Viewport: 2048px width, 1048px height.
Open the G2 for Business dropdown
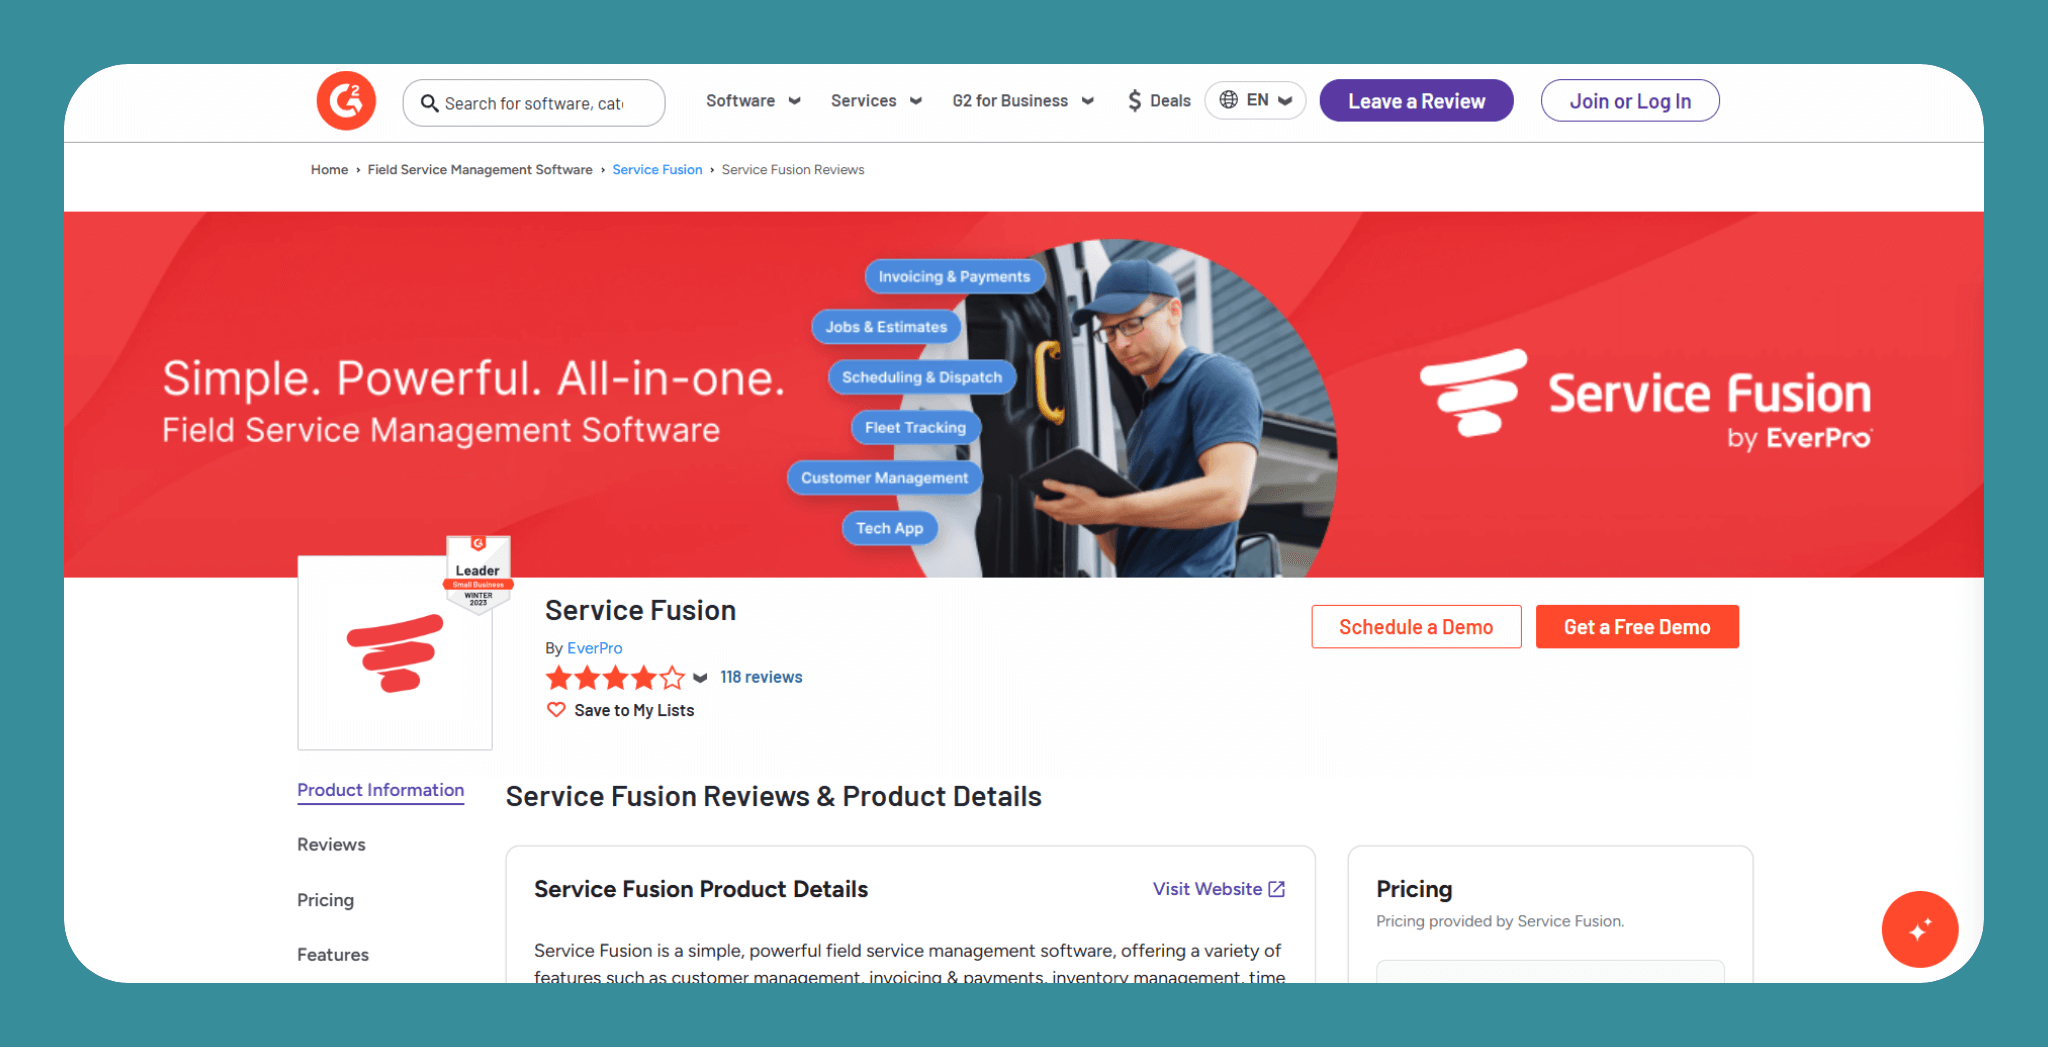(x=1023, y=101)
